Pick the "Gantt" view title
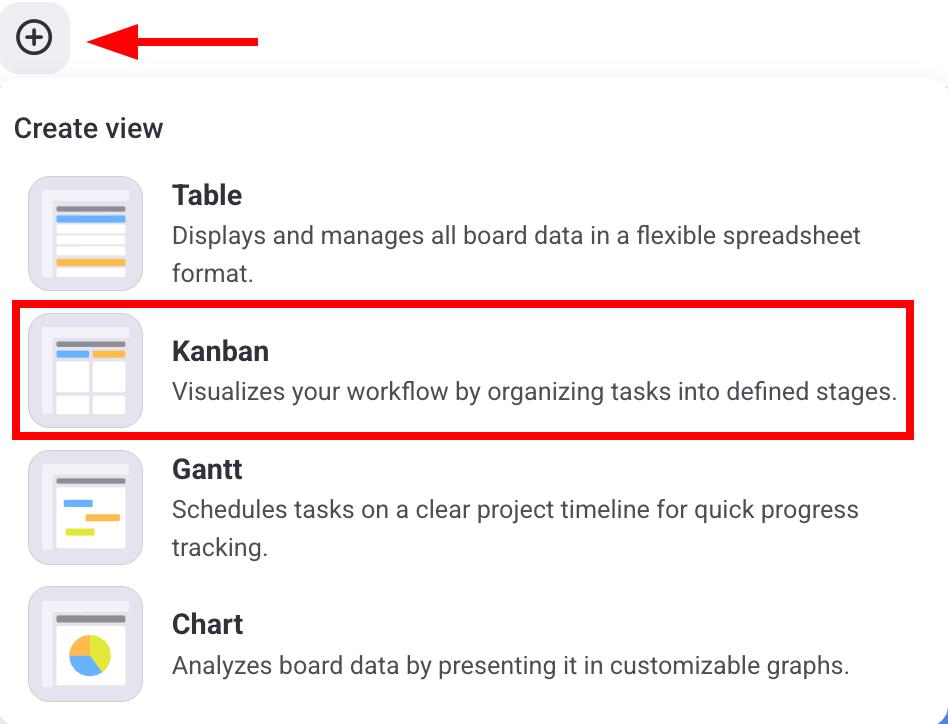The image size is (948, 724). pyautogui.click(x=207, y=469)
